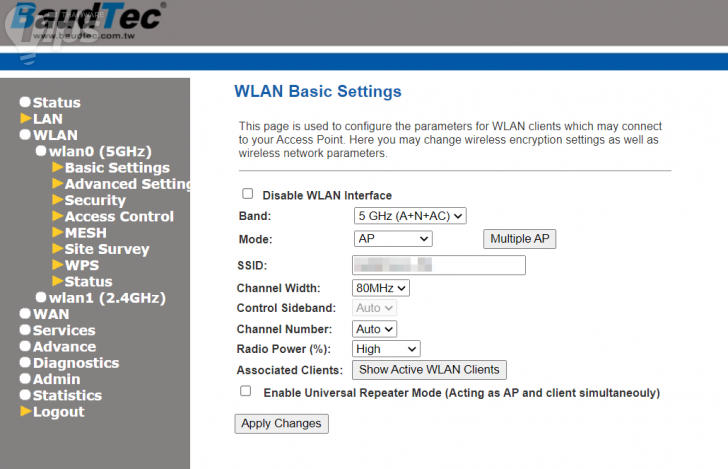The width and height of the screenshot is (728, 469).
Task: Click the SSID text field
Action: click(x=439, y=265)
